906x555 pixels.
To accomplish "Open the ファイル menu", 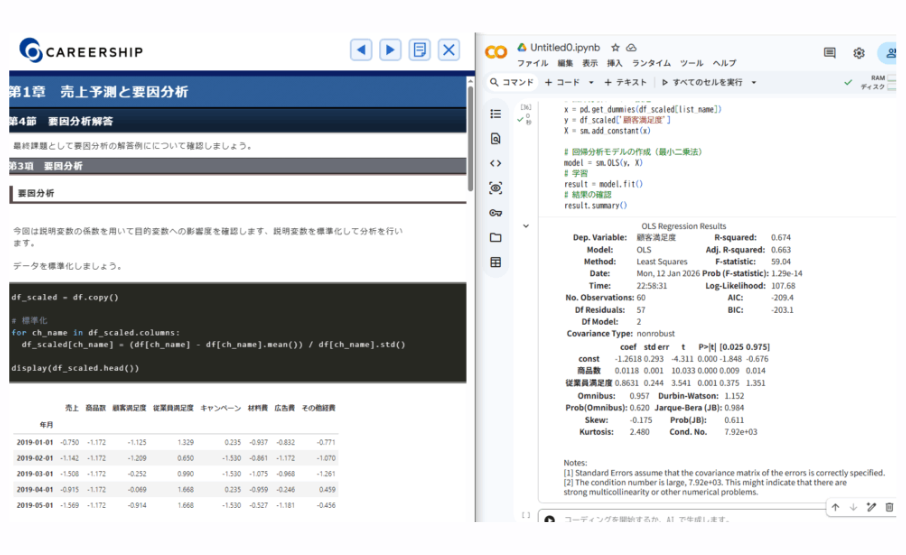I will point(531,63).
